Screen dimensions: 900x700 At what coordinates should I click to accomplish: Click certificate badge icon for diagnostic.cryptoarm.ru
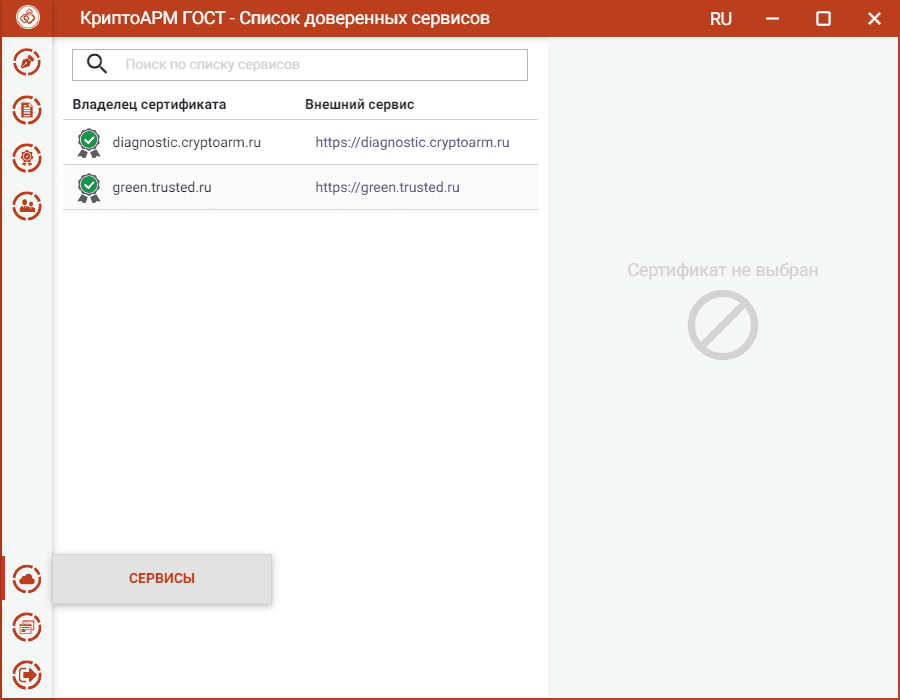[x=89, y=143]
